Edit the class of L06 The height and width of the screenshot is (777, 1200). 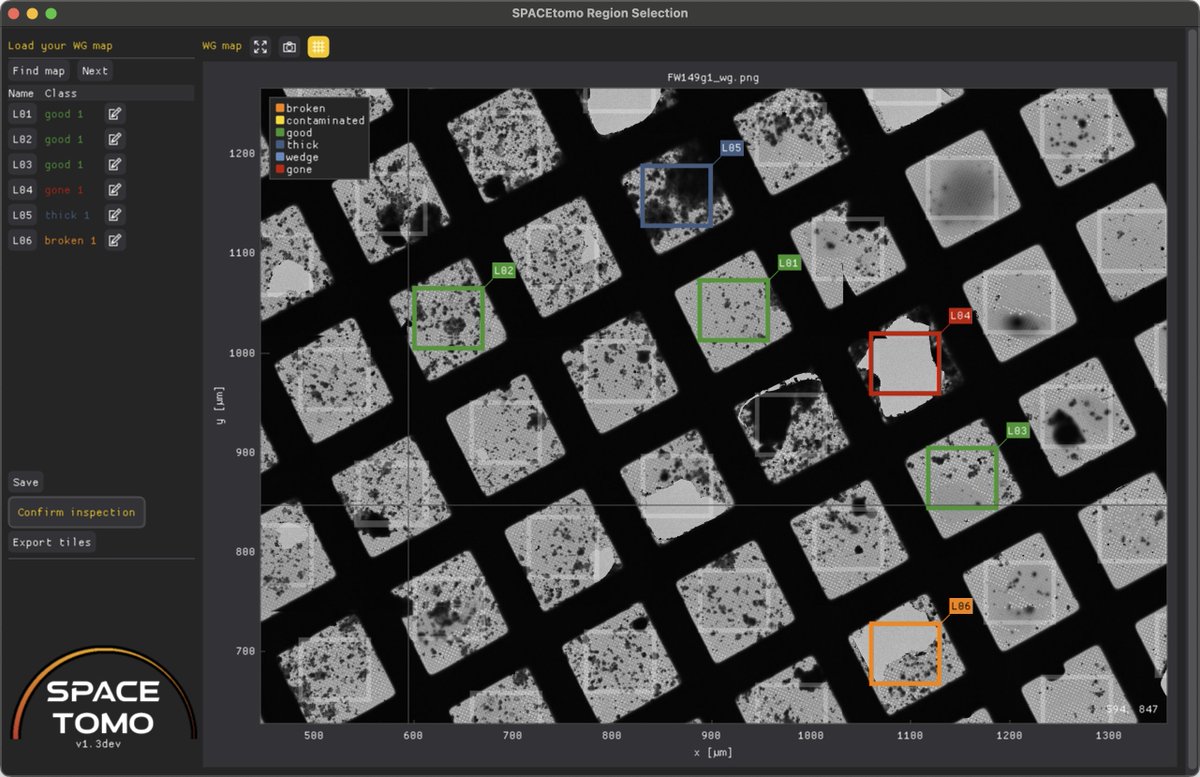[115, 240]
